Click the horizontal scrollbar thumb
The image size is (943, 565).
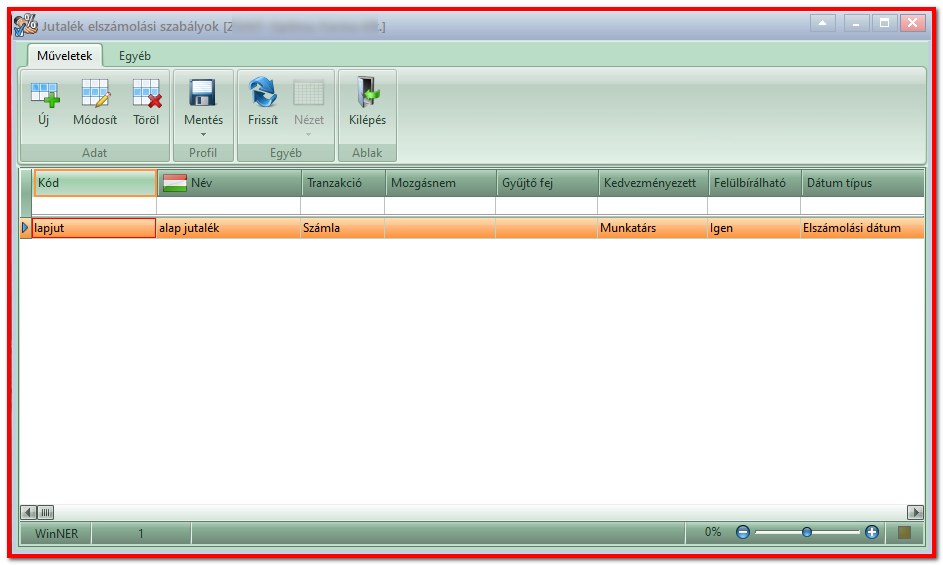[46, 512]
